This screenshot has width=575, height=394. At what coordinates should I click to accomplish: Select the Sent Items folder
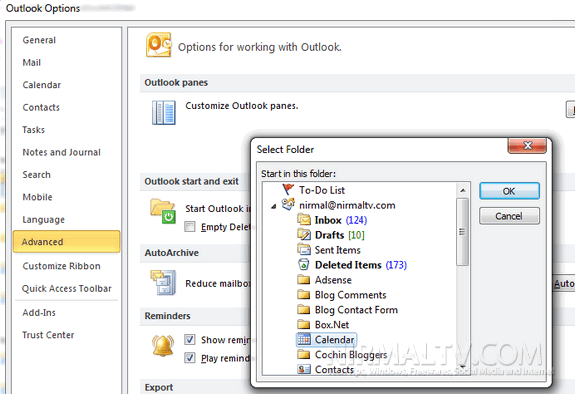(337, 250)
